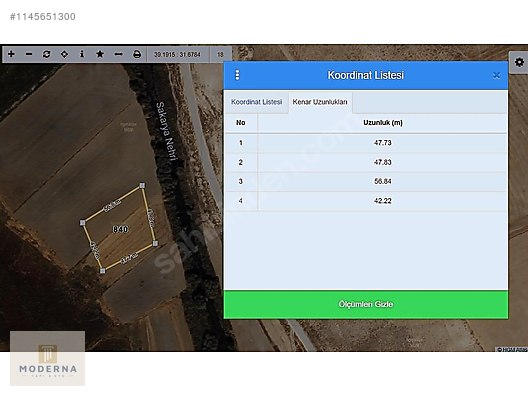Select the length value 42.22
528x396 pixels.
pyautogui.click(x=383, y=201)
